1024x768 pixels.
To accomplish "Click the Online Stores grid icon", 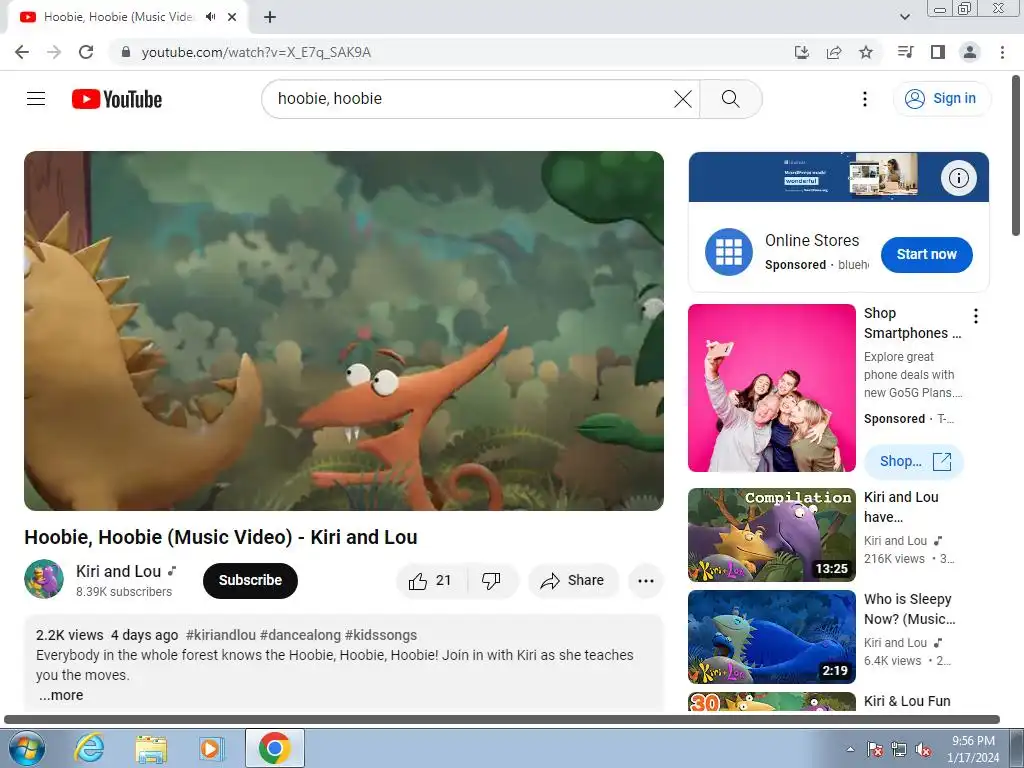I will (729, 252).
